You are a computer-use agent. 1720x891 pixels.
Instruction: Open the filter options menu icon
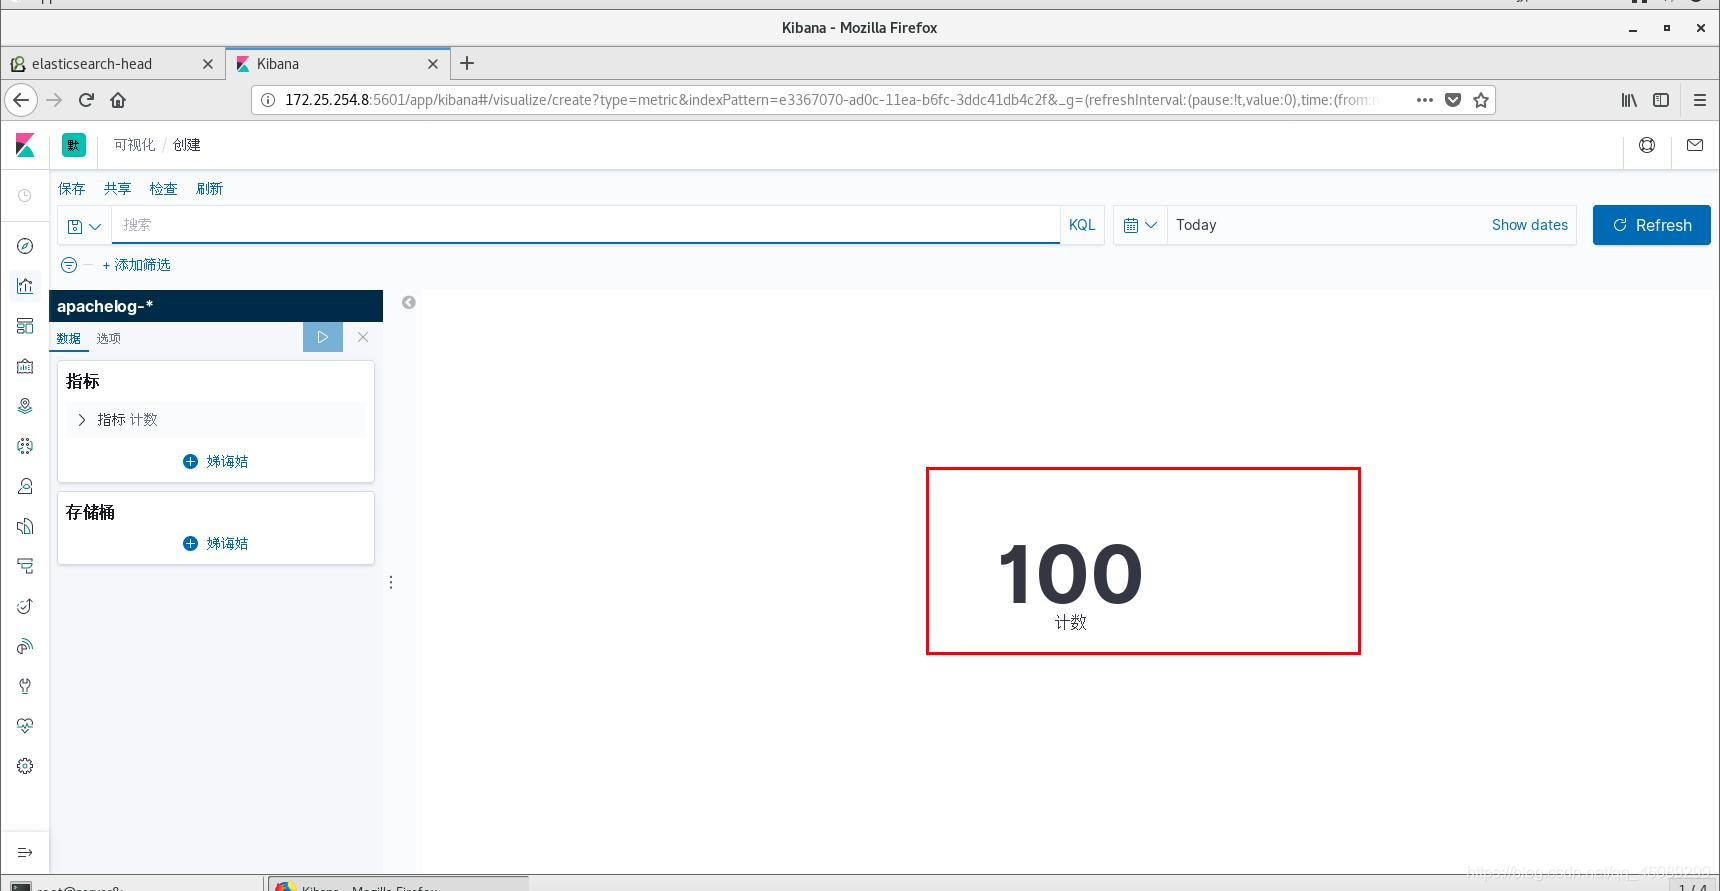tap(69, 265)
